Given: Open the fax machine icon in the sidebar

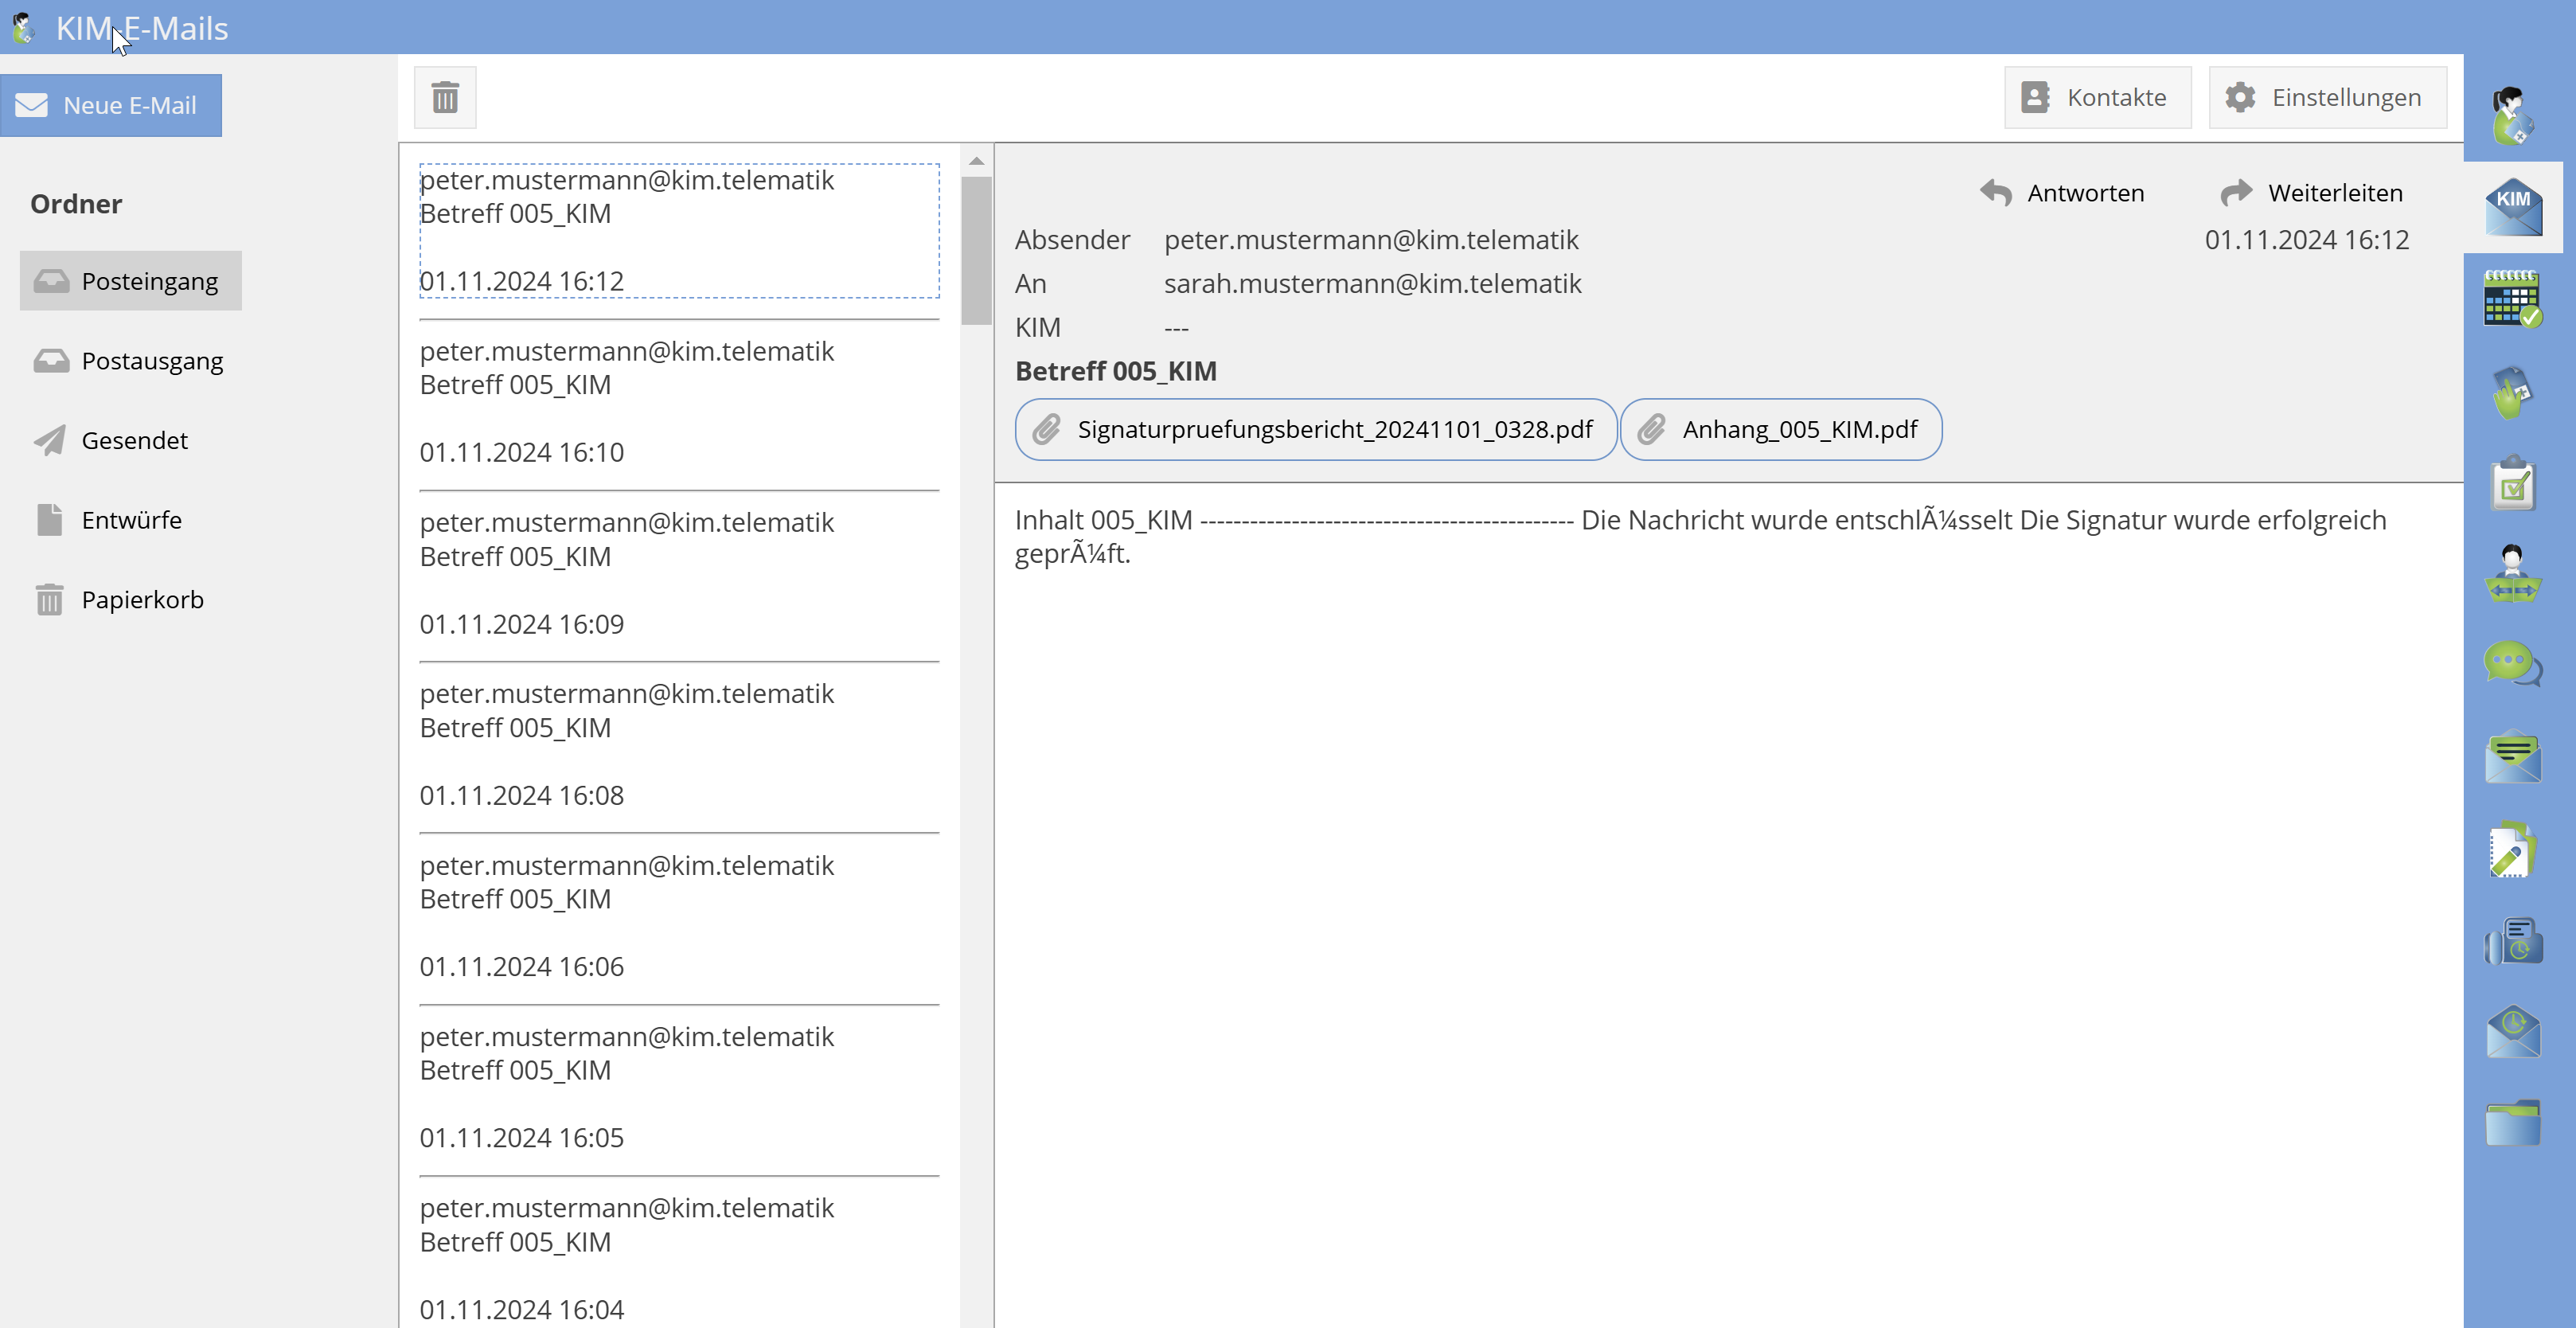Looking at the screenshot, I should pyautogui.click(x=2512, y=941).
